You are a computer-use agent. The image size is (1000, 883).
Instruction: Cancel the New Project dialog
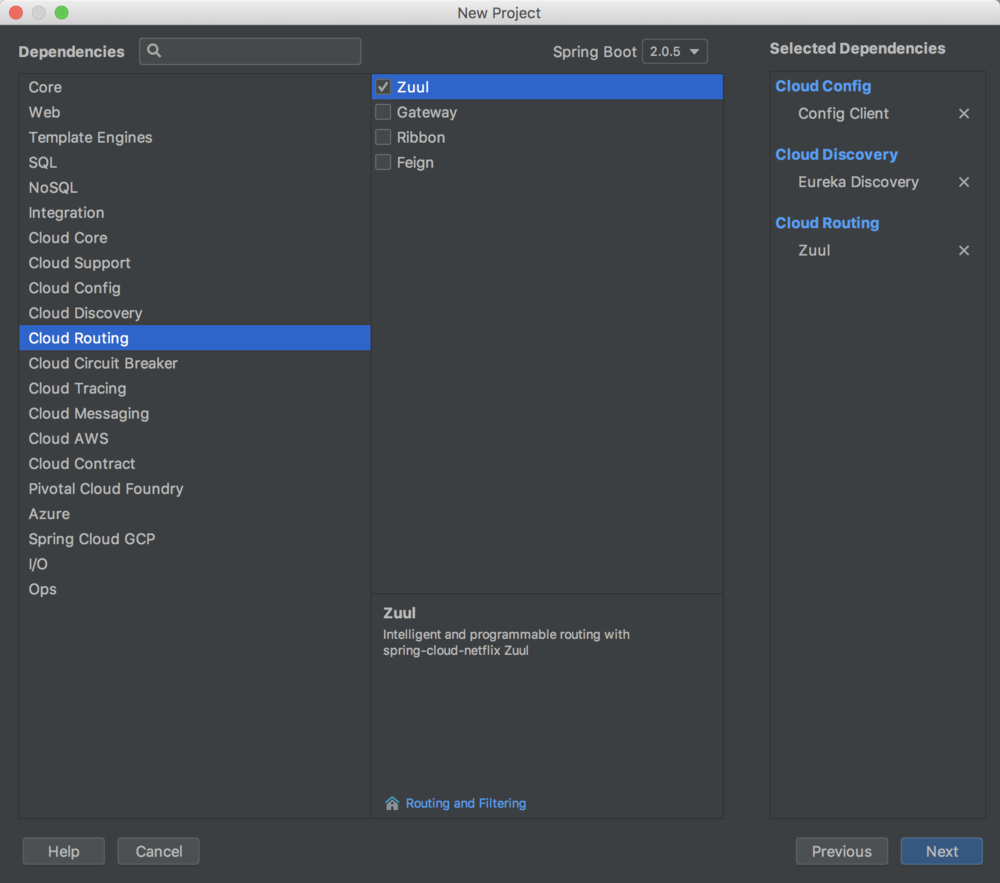point(158,851)
